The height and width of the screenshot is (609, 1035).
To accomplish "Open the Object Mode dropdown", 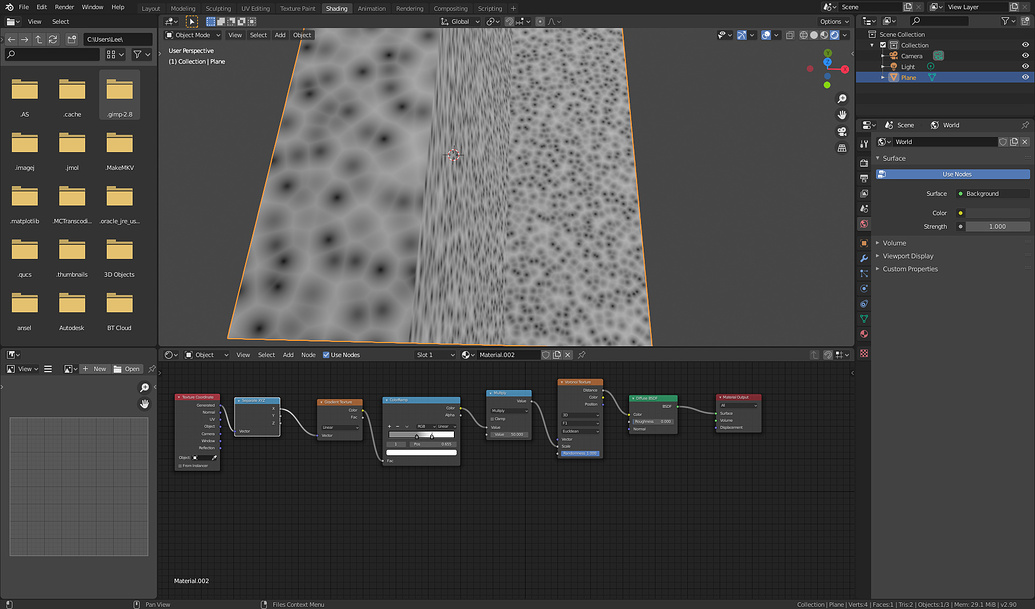I will click(x=193, y=35).
